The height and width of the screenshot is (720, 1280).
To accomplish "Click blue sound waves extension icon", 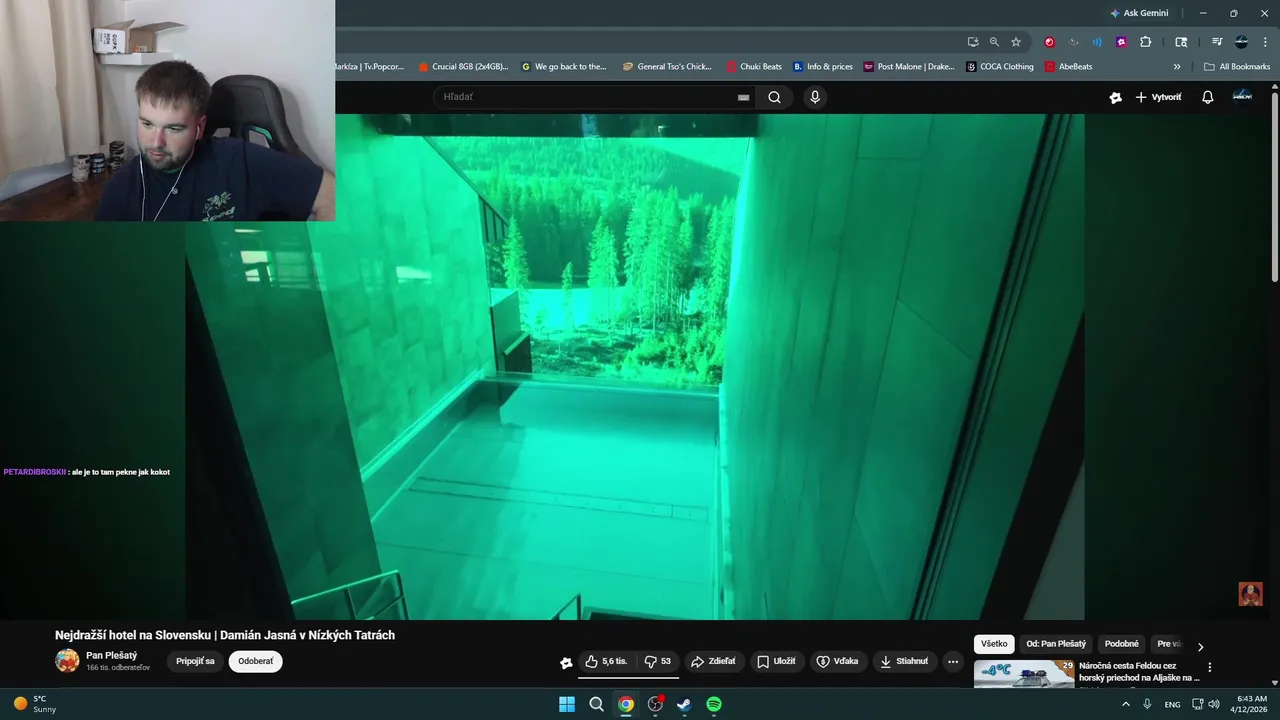I will [x=1097, y=42].
